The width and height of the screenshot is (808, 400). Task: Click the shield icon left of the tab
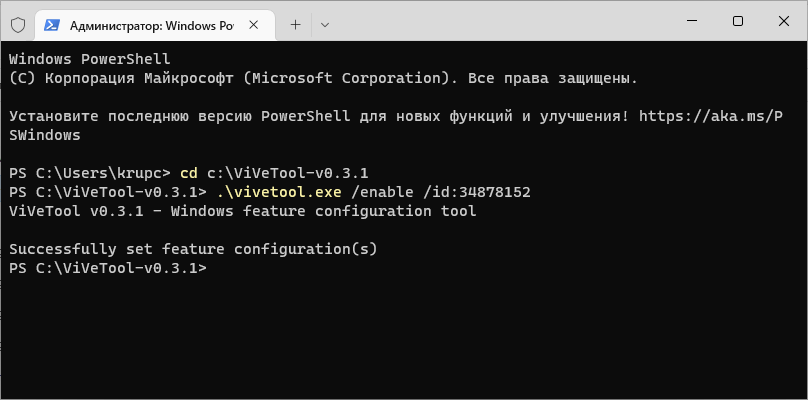tap(19, 24)
